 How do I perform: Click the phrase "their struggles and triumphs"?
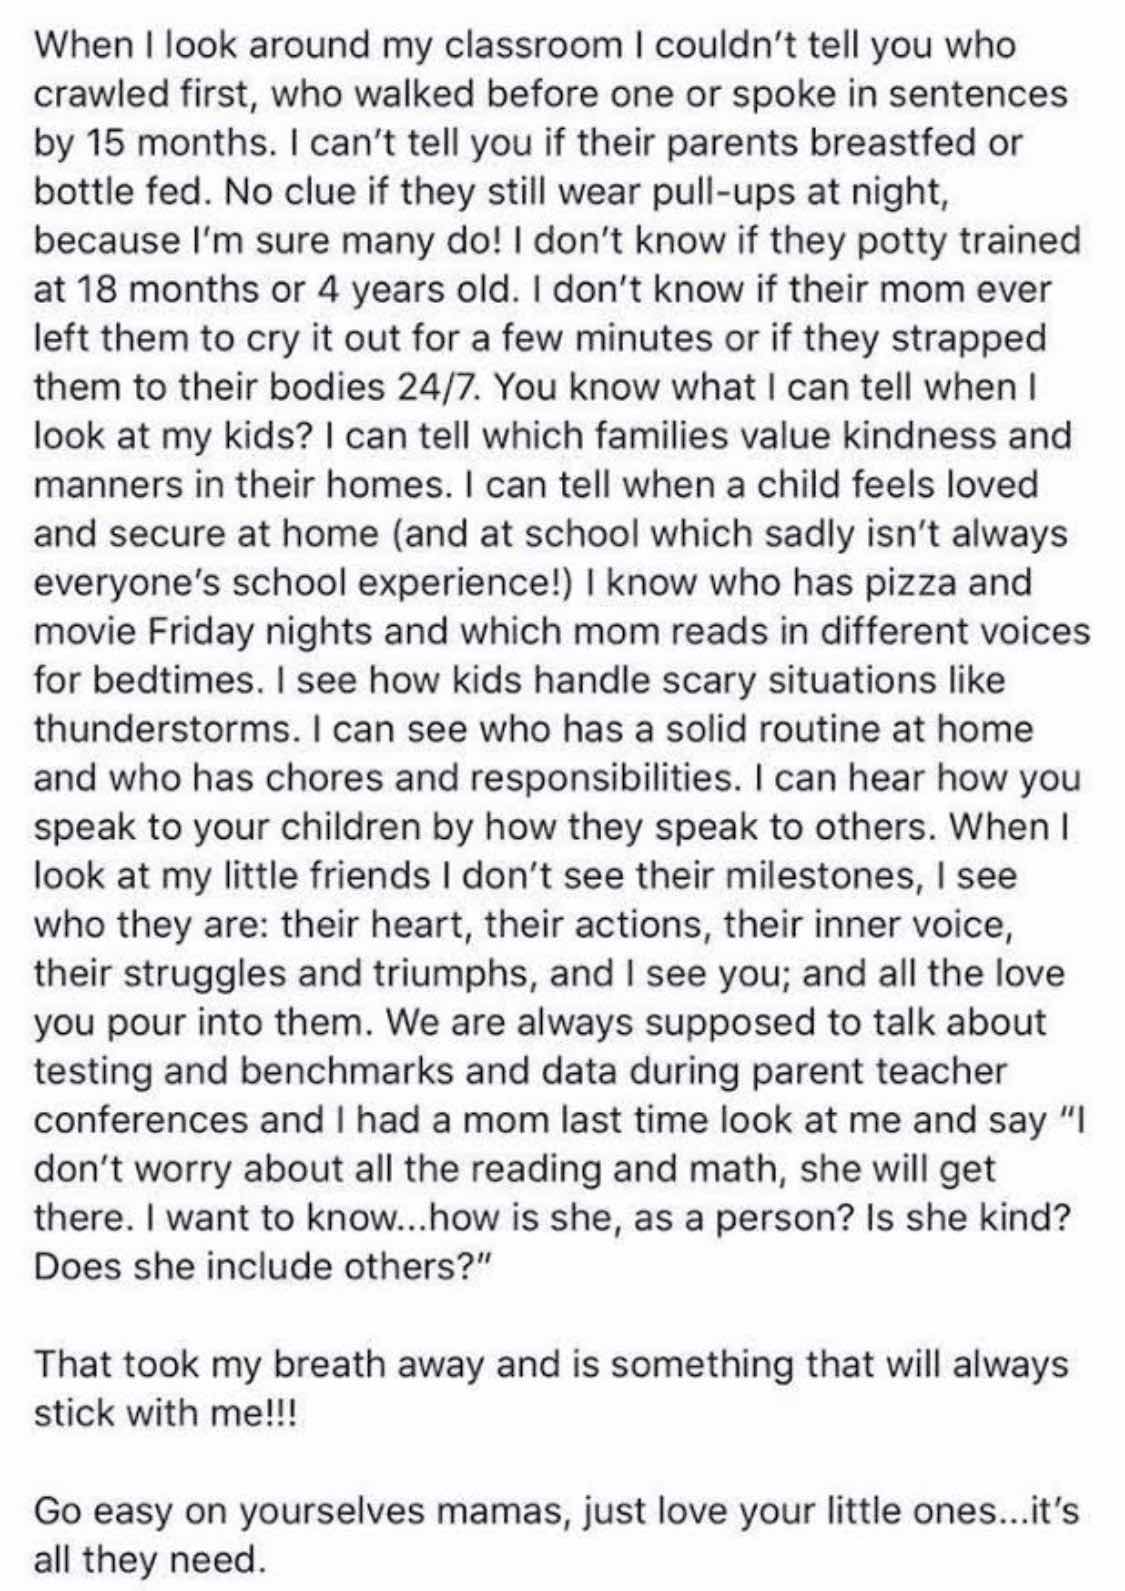pos(284,973)
